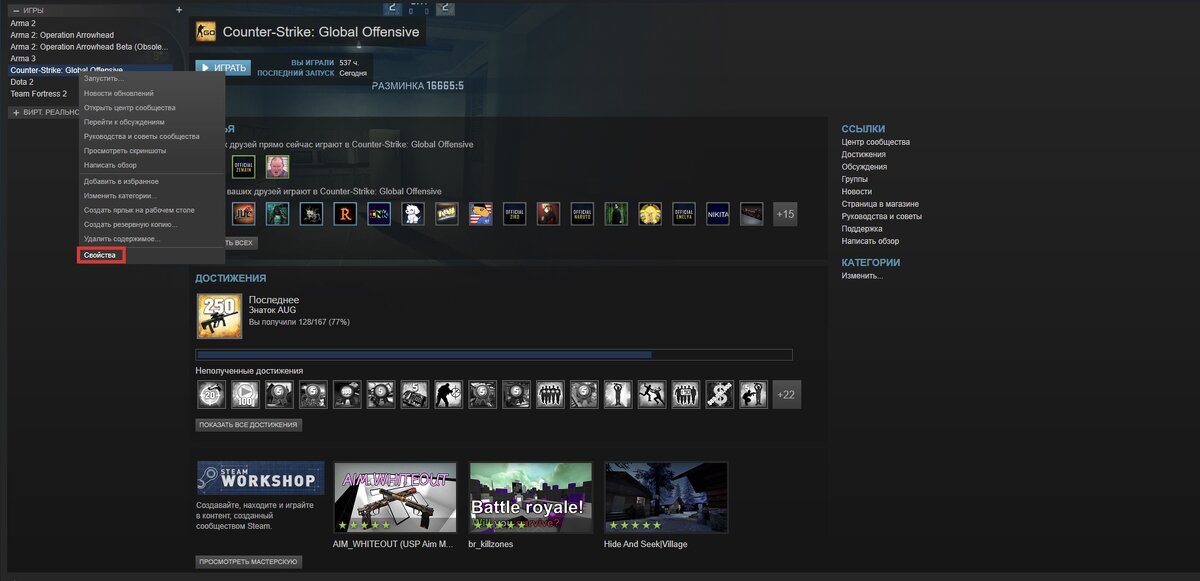Click the achievements progress bar
This screenshot has width=1200, height=581.
click(494, 354)
